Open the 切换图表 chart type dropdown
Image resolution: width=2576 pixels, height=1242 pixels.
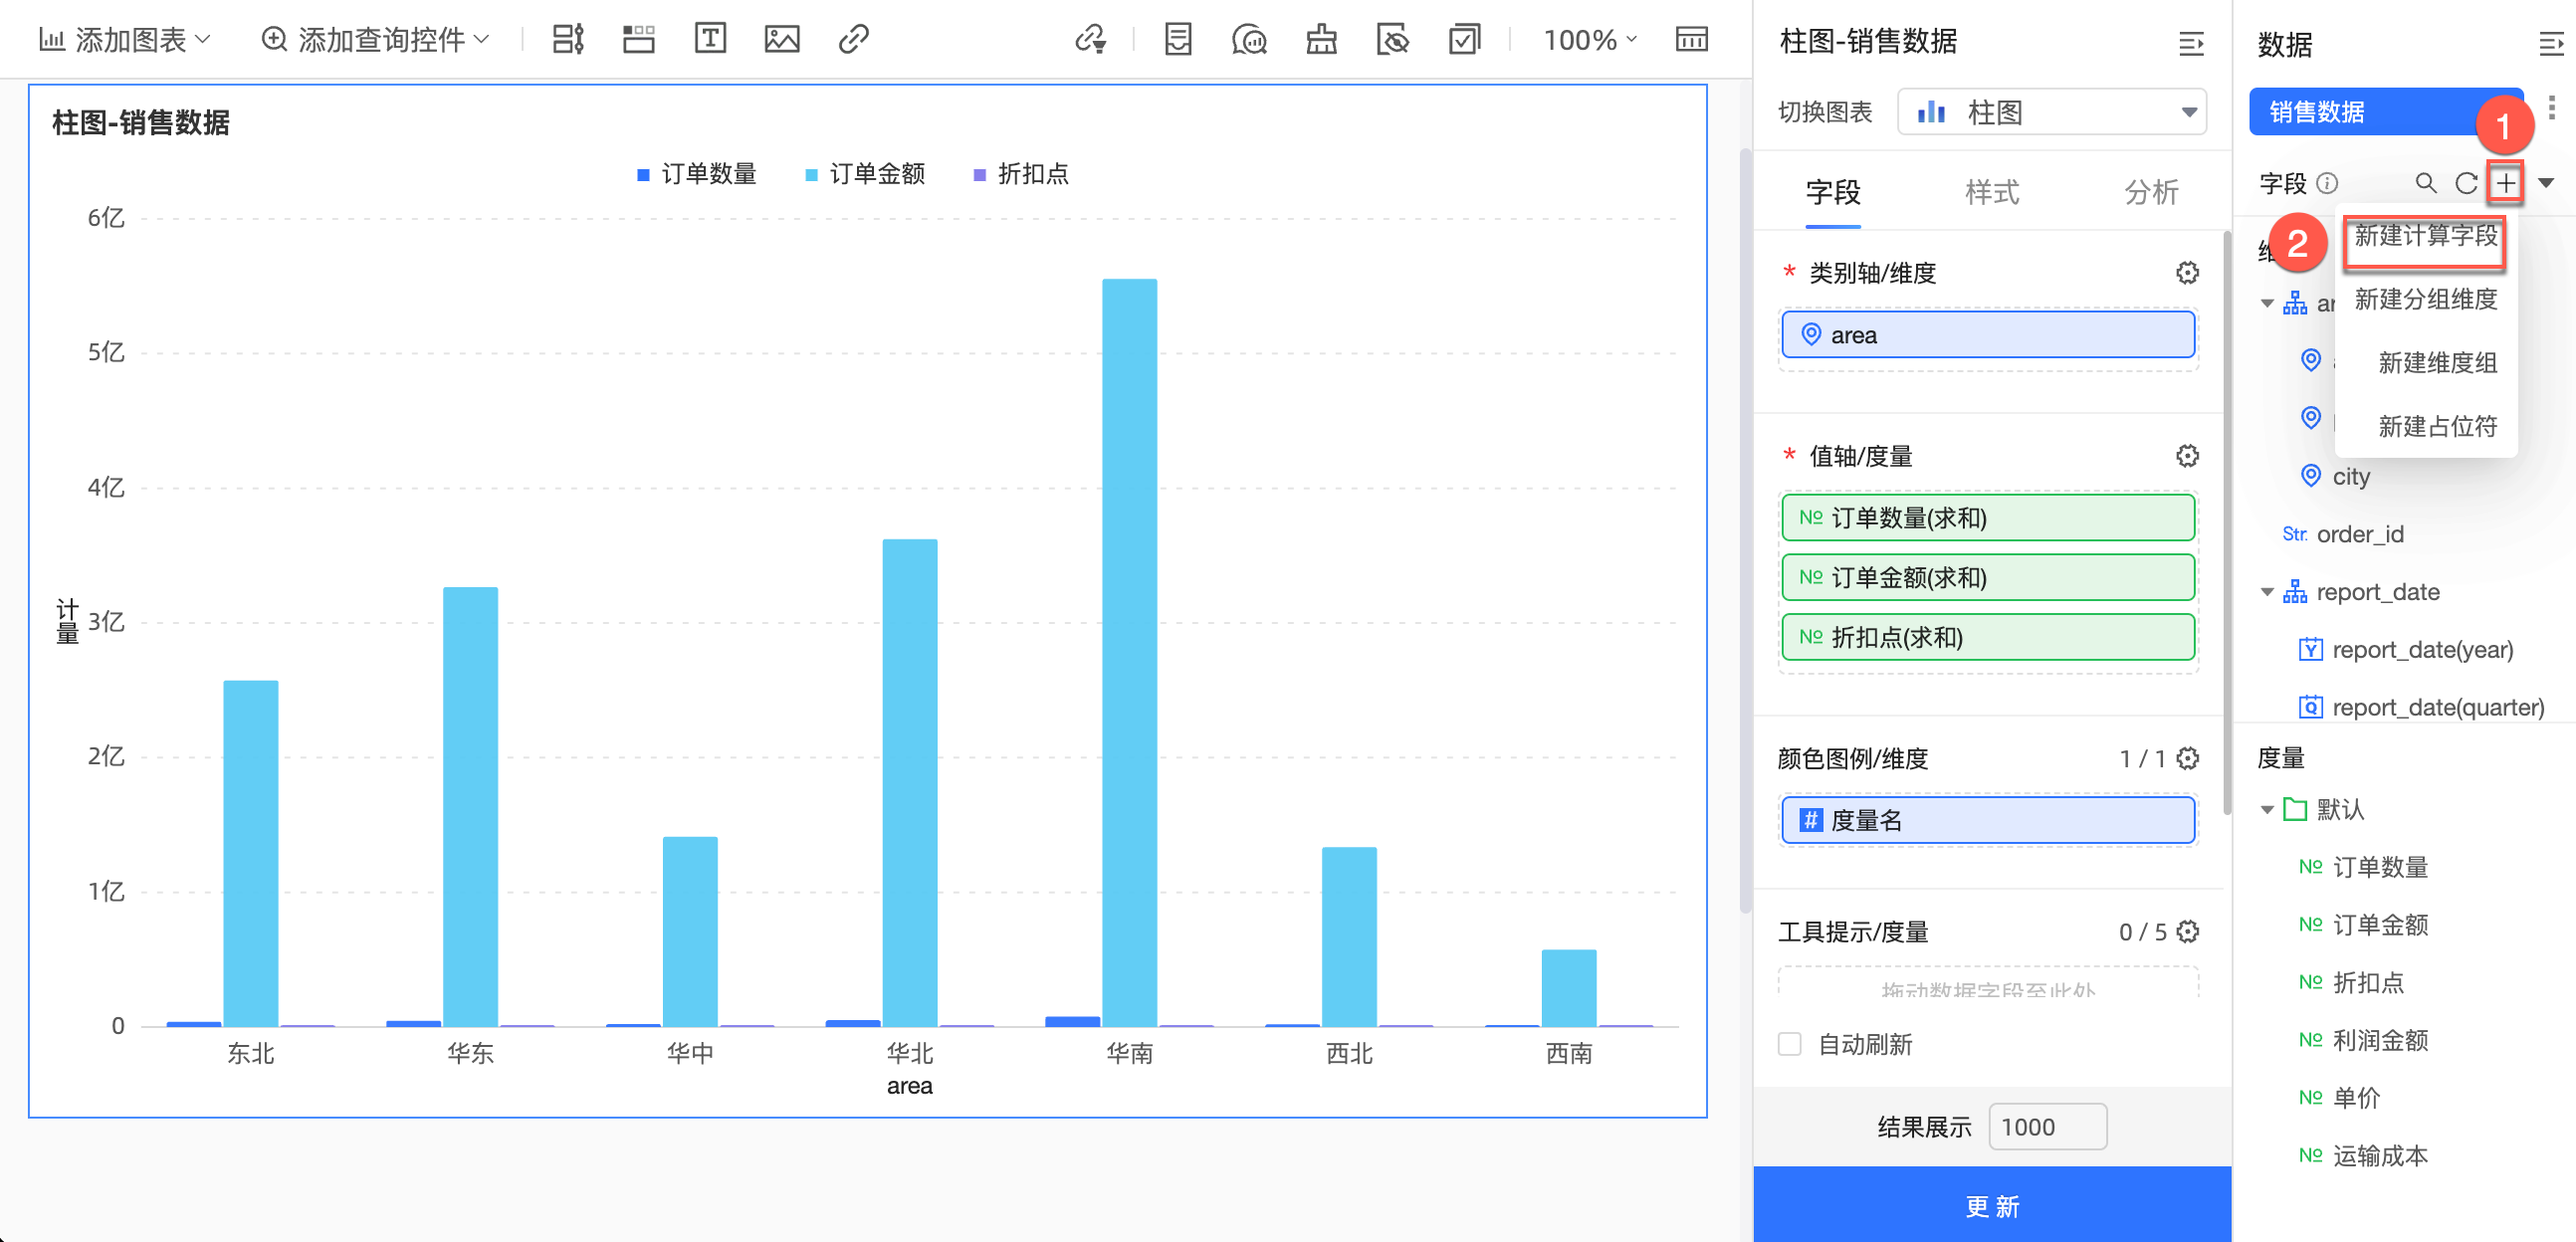click(2051, 112)
